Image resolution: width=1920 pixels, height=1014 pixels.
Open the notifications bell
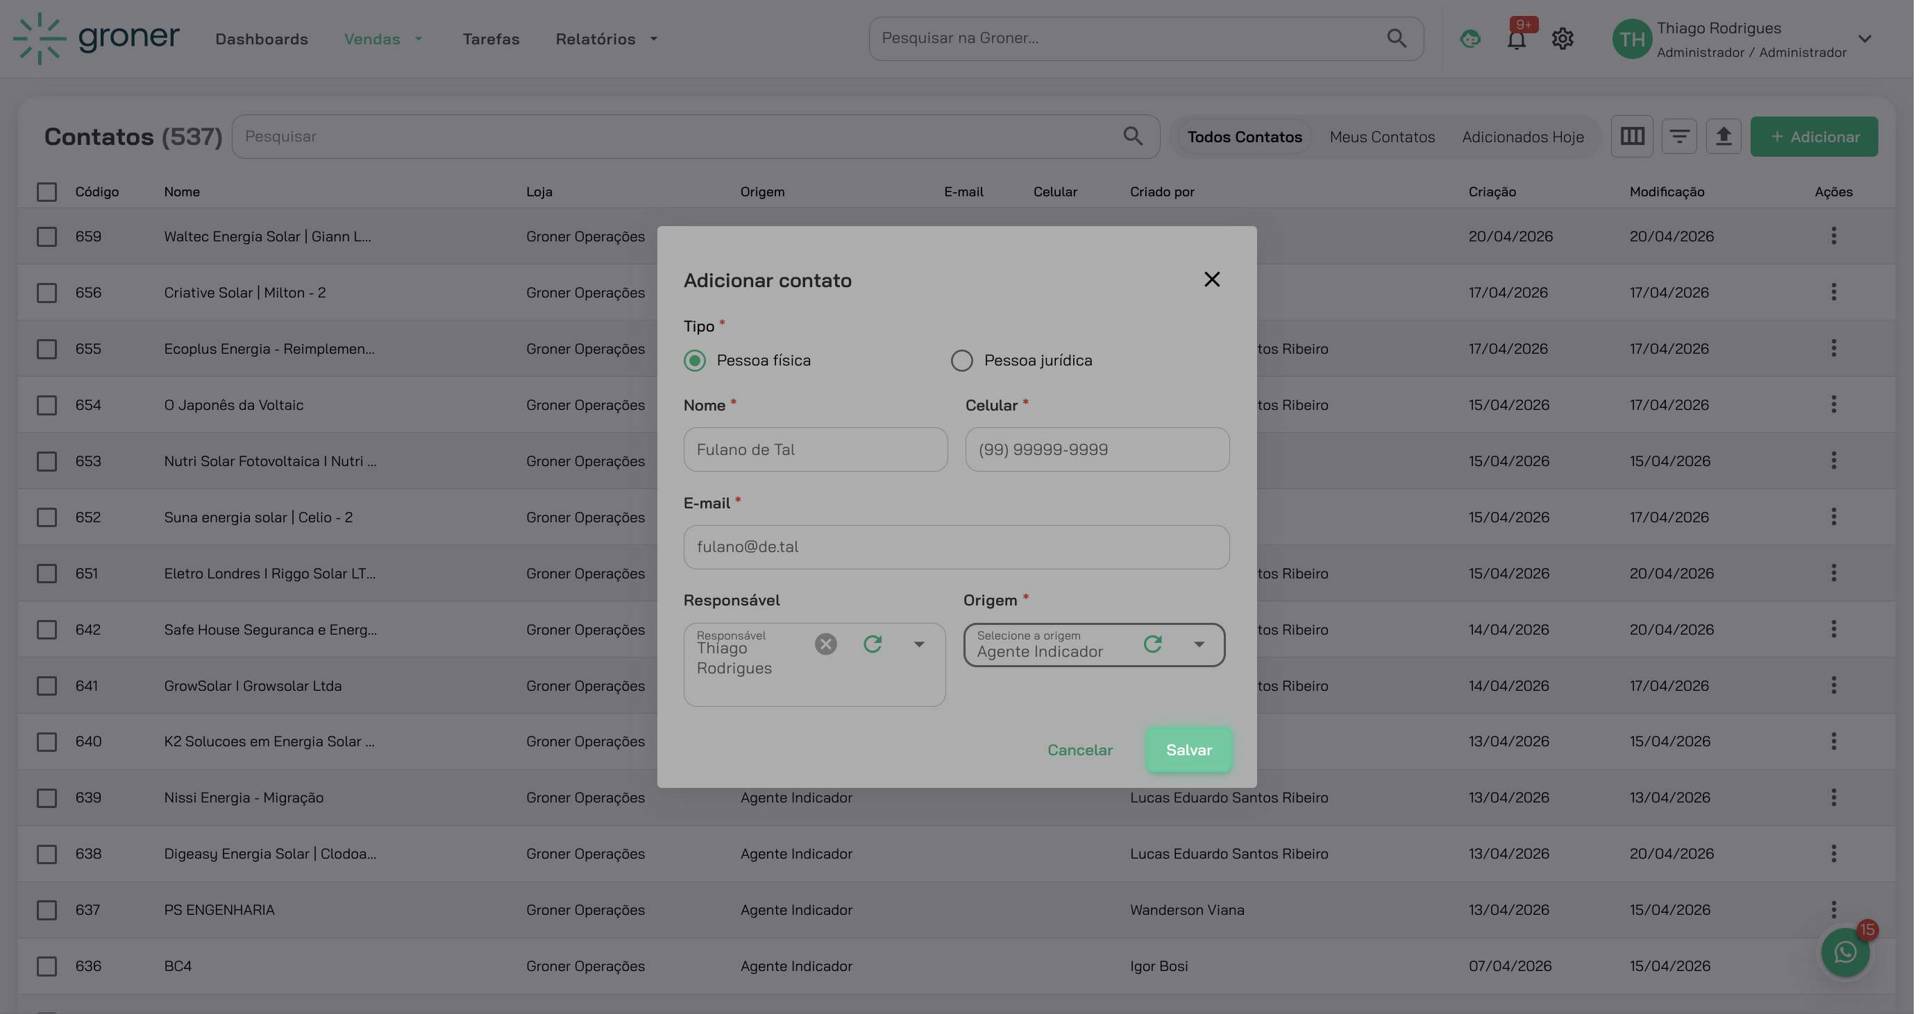(1516, 39)
